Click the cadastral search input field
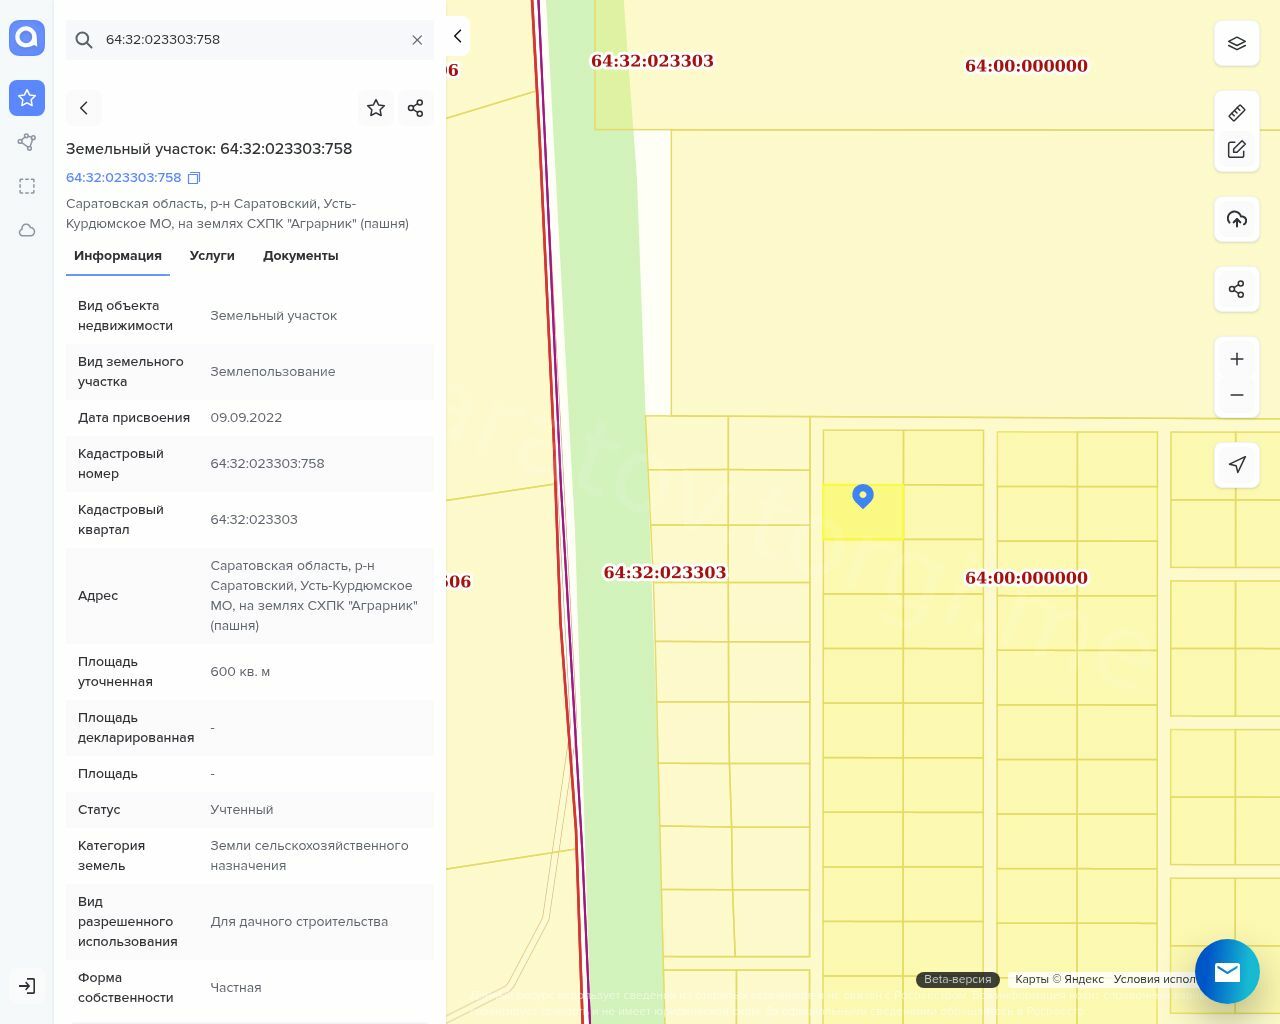Screen dimensions: 1280x1024 coord(250,40)
